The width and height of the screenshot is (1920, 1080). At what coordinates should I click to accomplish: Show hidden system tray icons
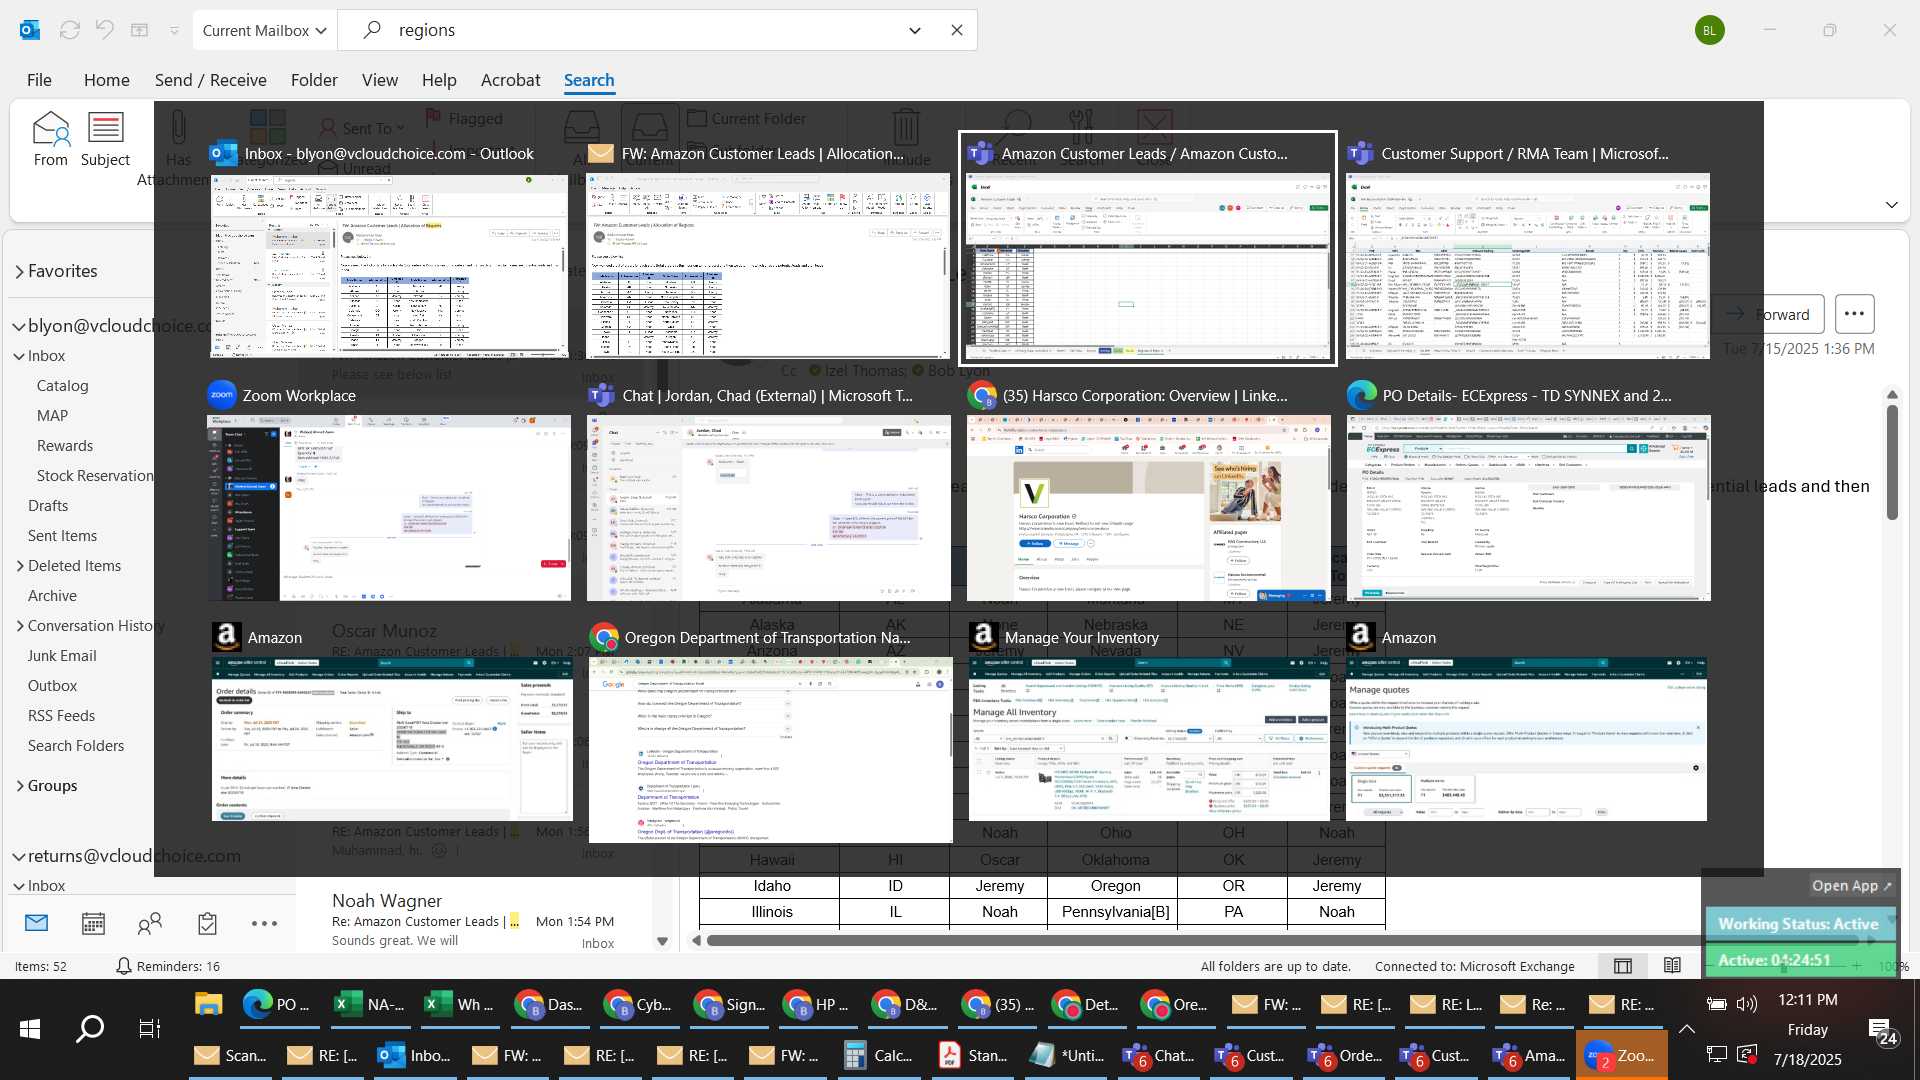pos(1687,1029)
